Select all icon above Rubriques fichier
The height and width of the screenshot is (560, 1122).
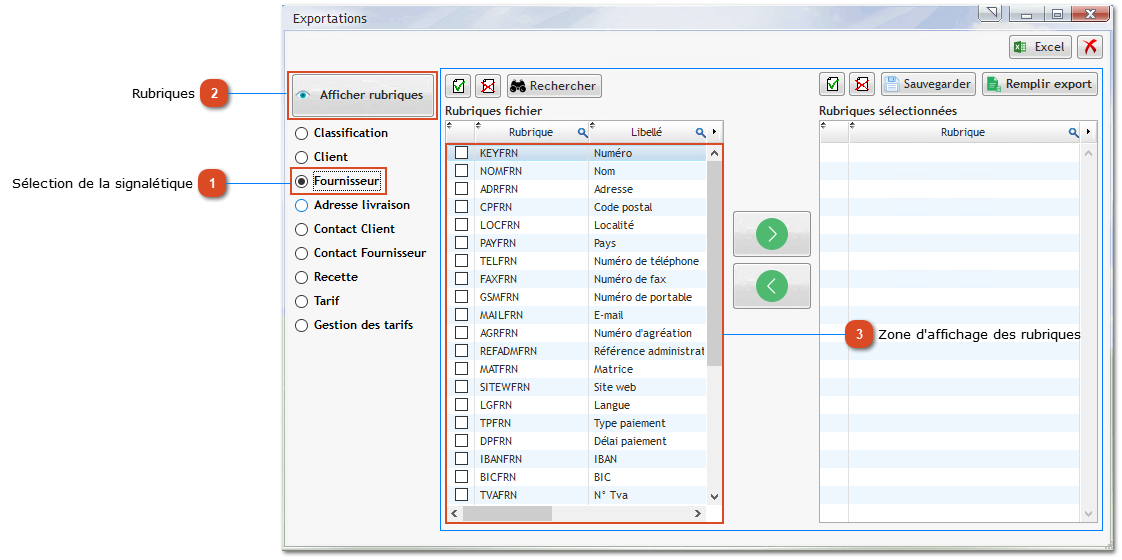[x=458, y=85]
